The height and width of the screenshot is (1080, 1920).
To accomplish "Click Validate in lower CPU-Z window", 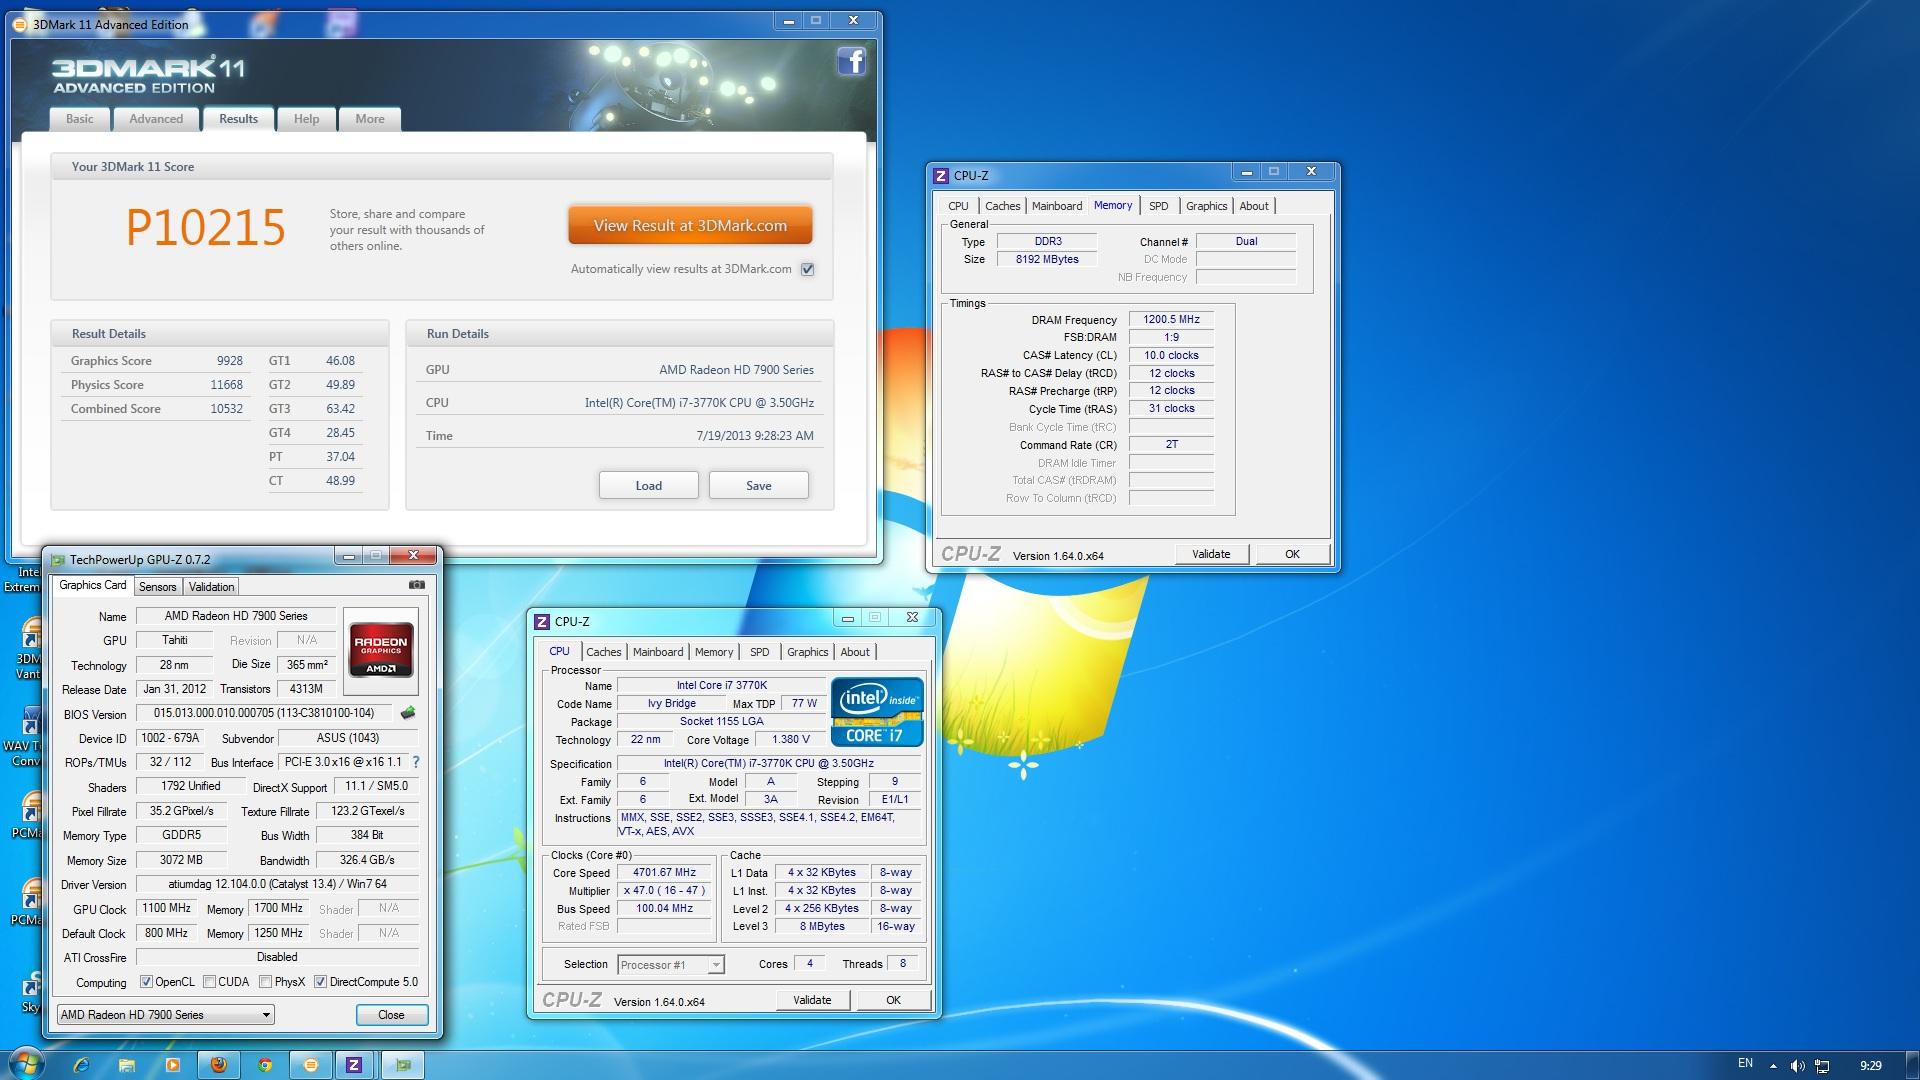I will pyautogui.click(x=812, y=1000).
